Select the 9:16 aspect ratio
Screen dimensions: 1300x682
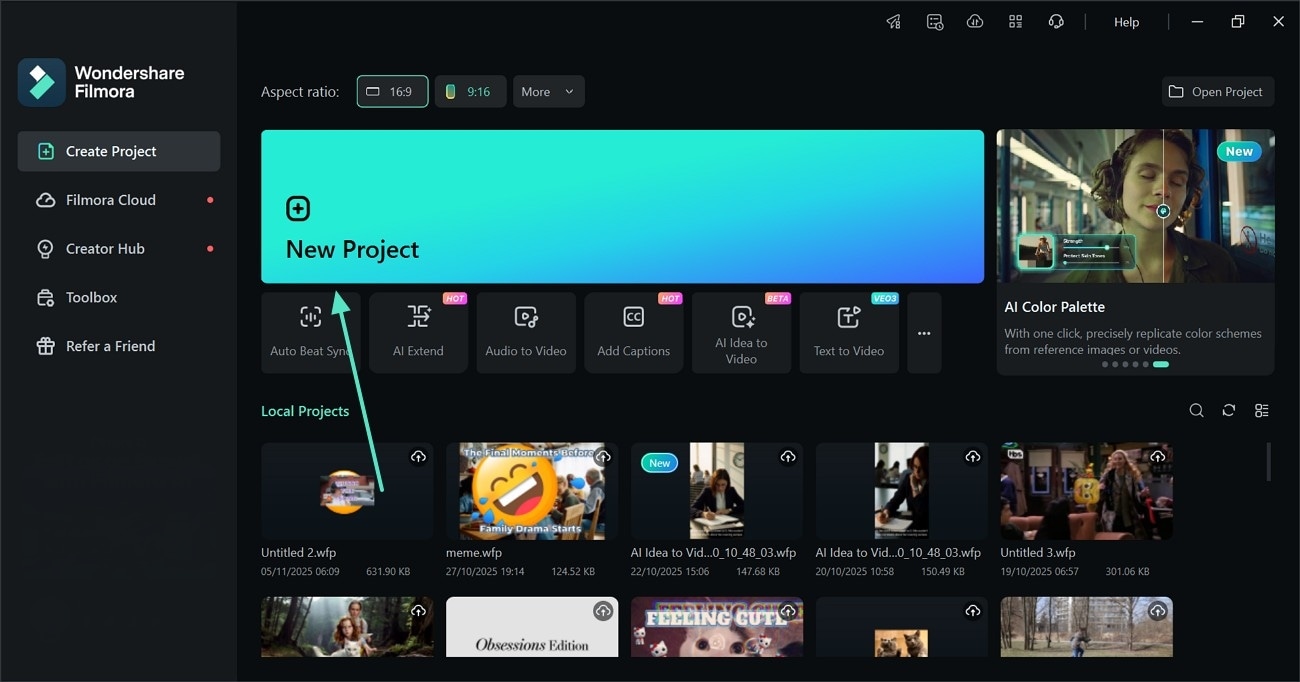pyautogui.click(x=470, y=92)
